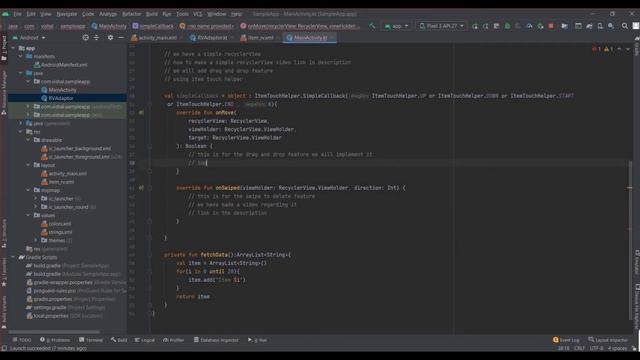Open the Navigate menu
The width and height of the screenshot is (640, 360).
point(67,14)
